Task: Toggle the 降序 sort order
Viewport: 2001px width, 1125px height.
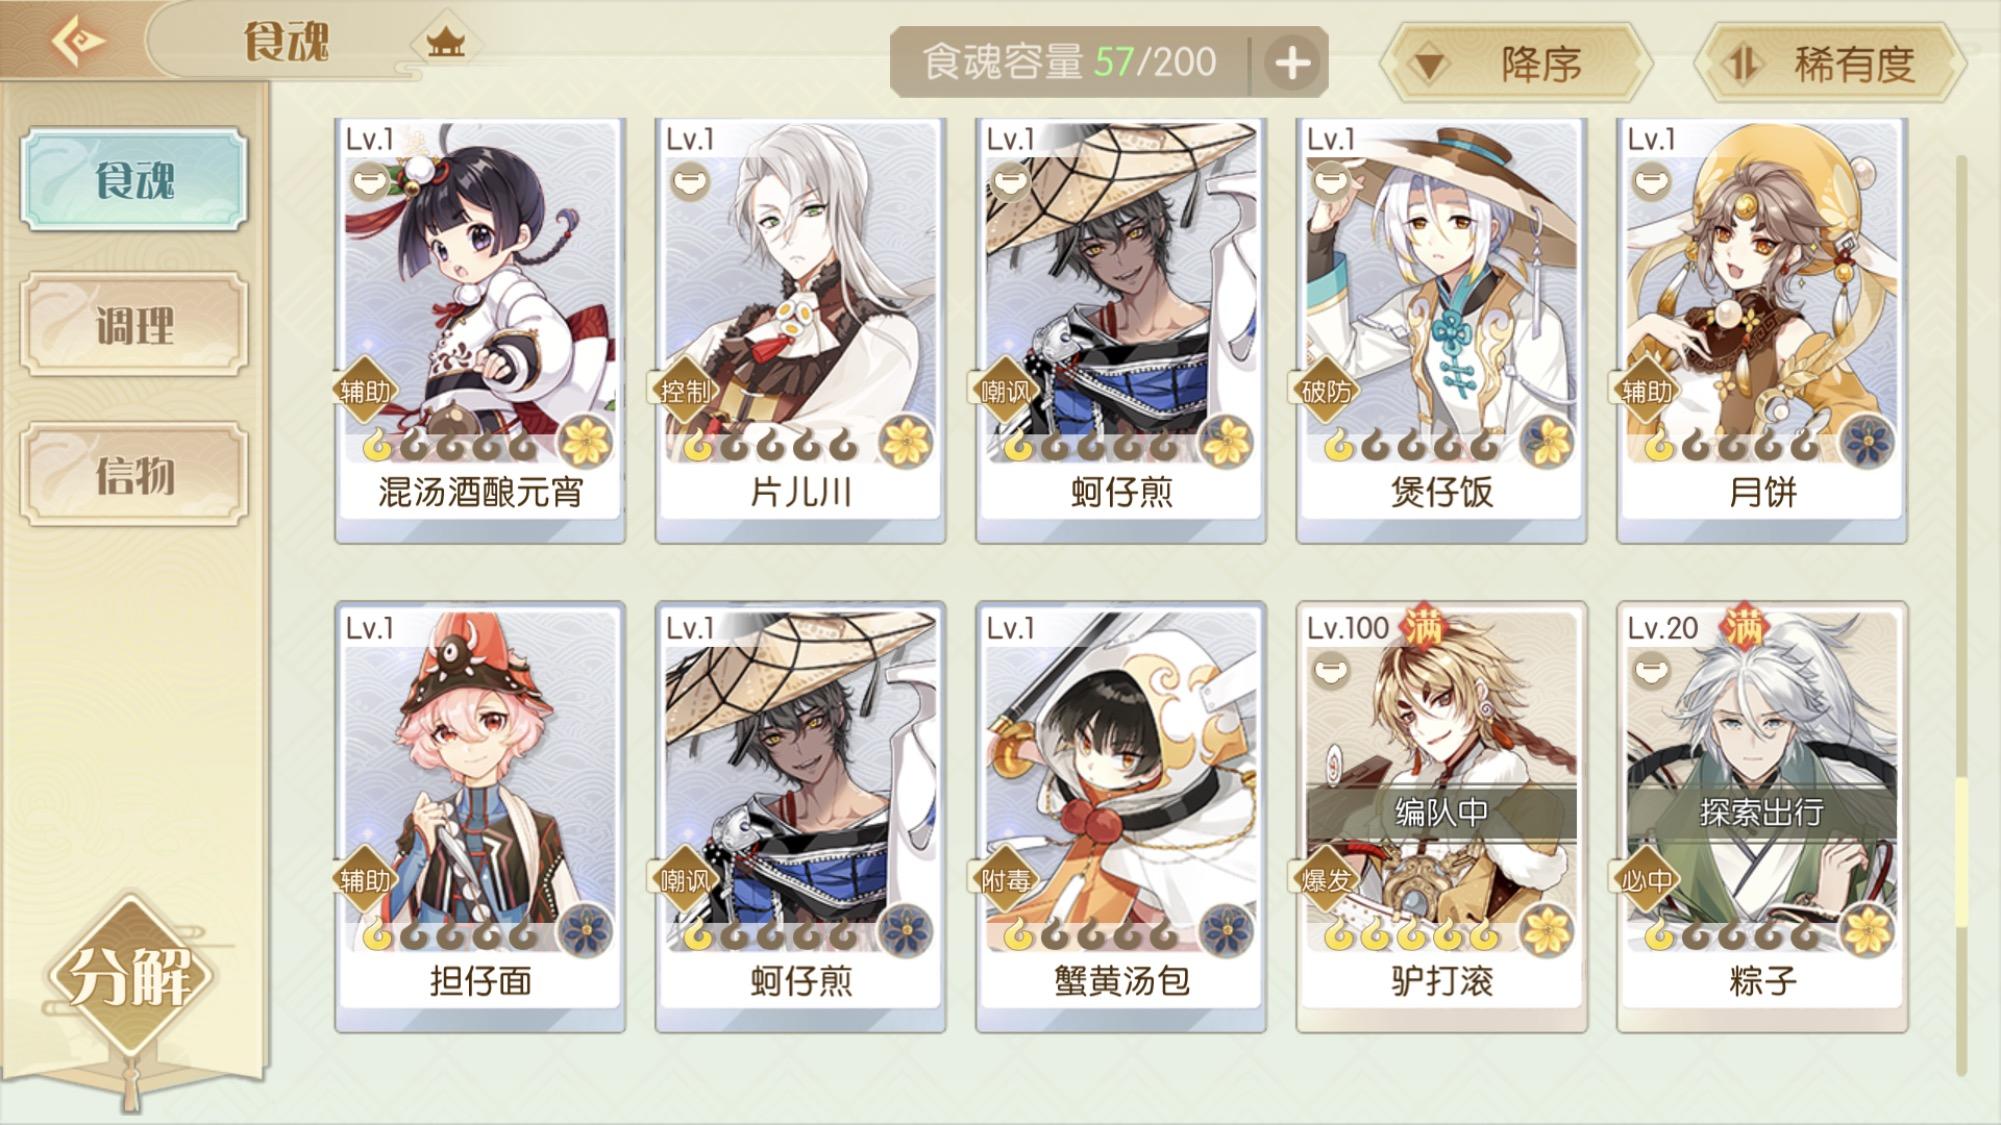Action: click(x=1515, y=63)
